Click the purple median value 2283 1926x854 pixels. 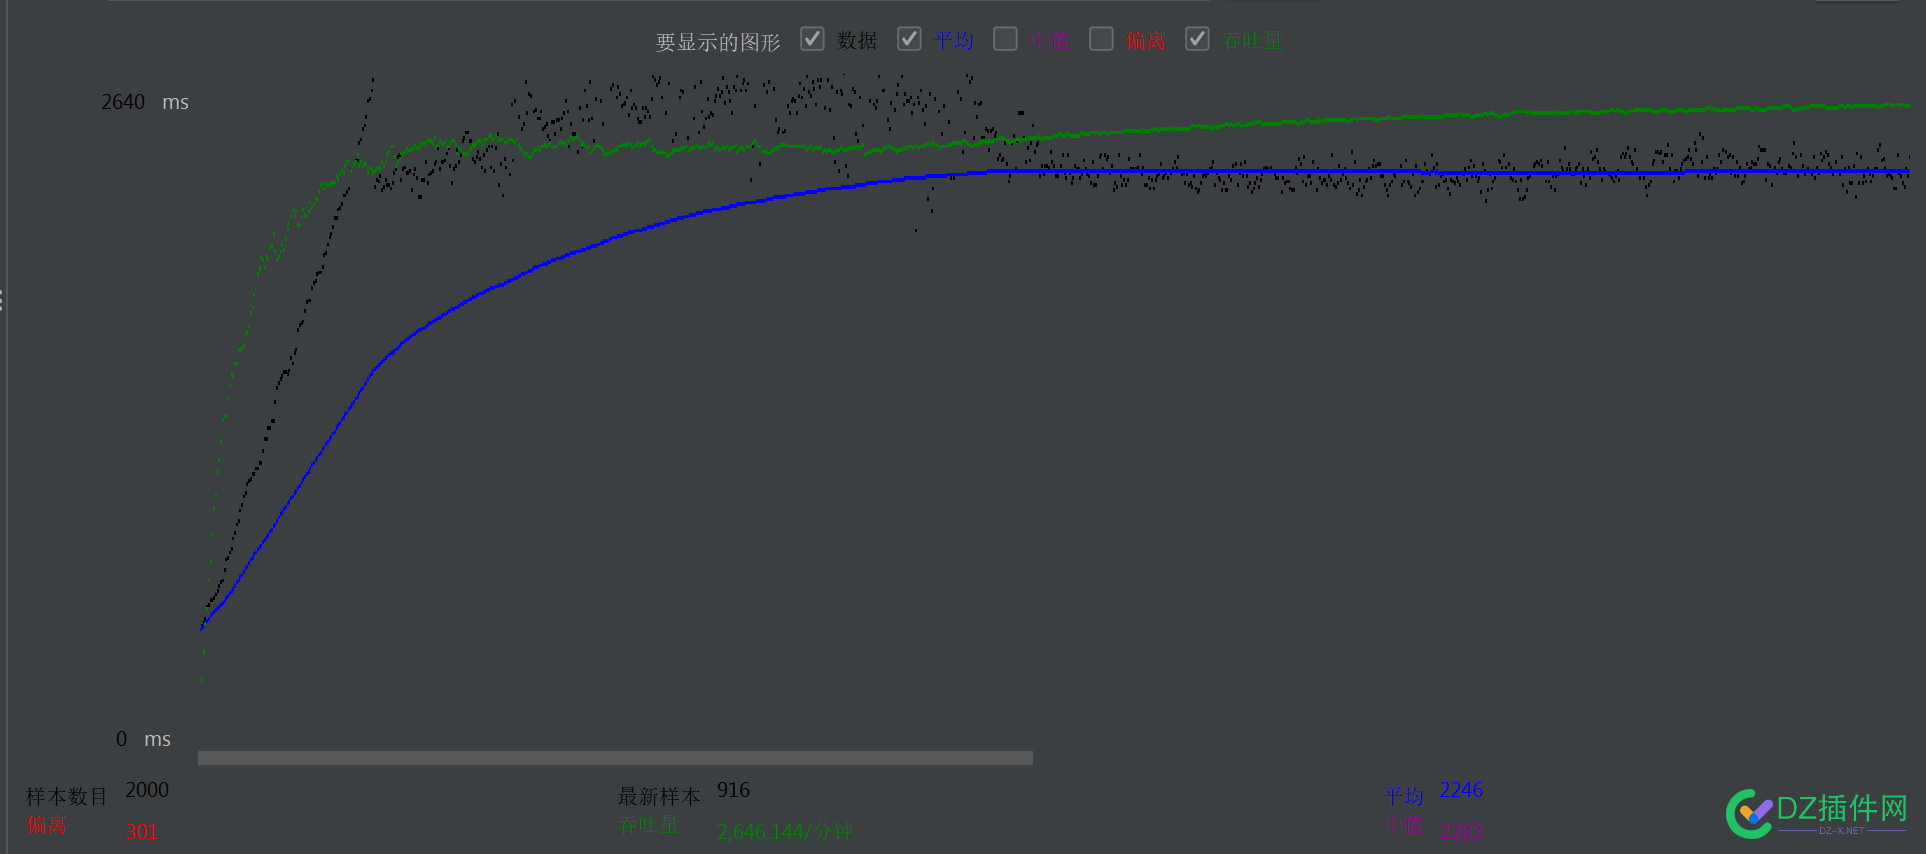[1461, 831]
